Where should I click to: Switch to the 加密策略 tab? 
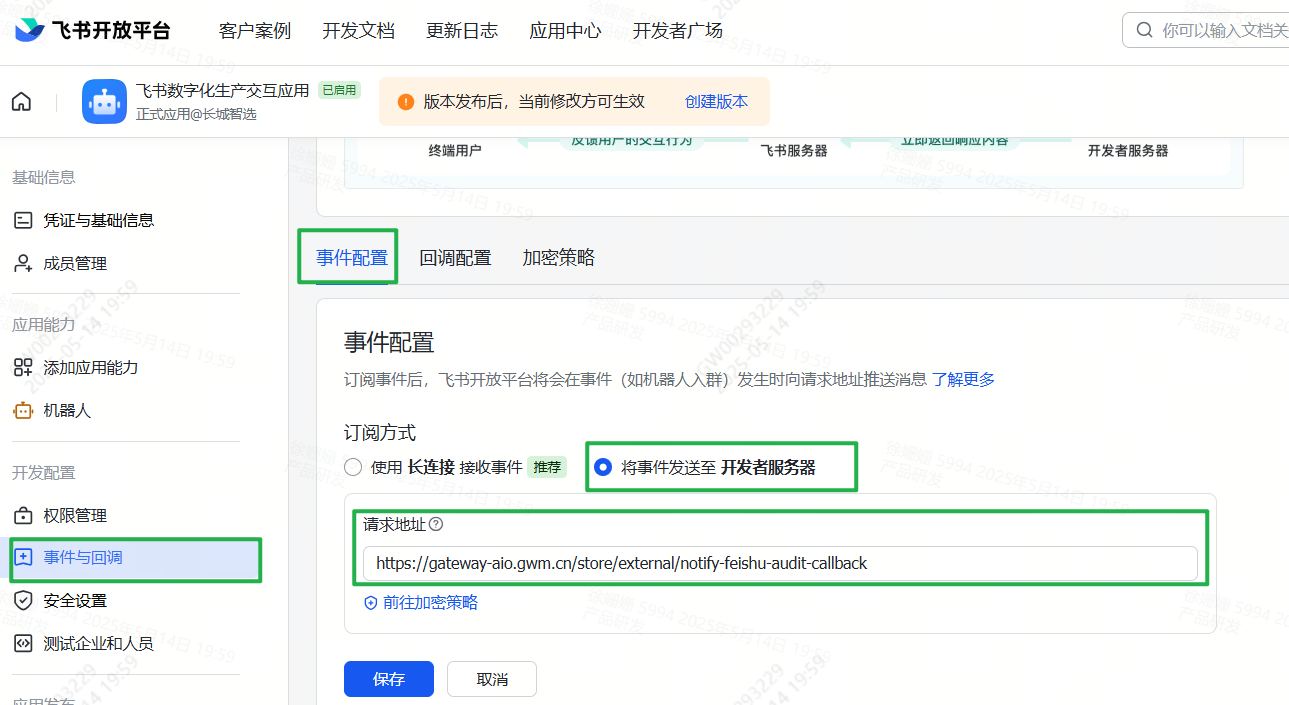(558, 257)
